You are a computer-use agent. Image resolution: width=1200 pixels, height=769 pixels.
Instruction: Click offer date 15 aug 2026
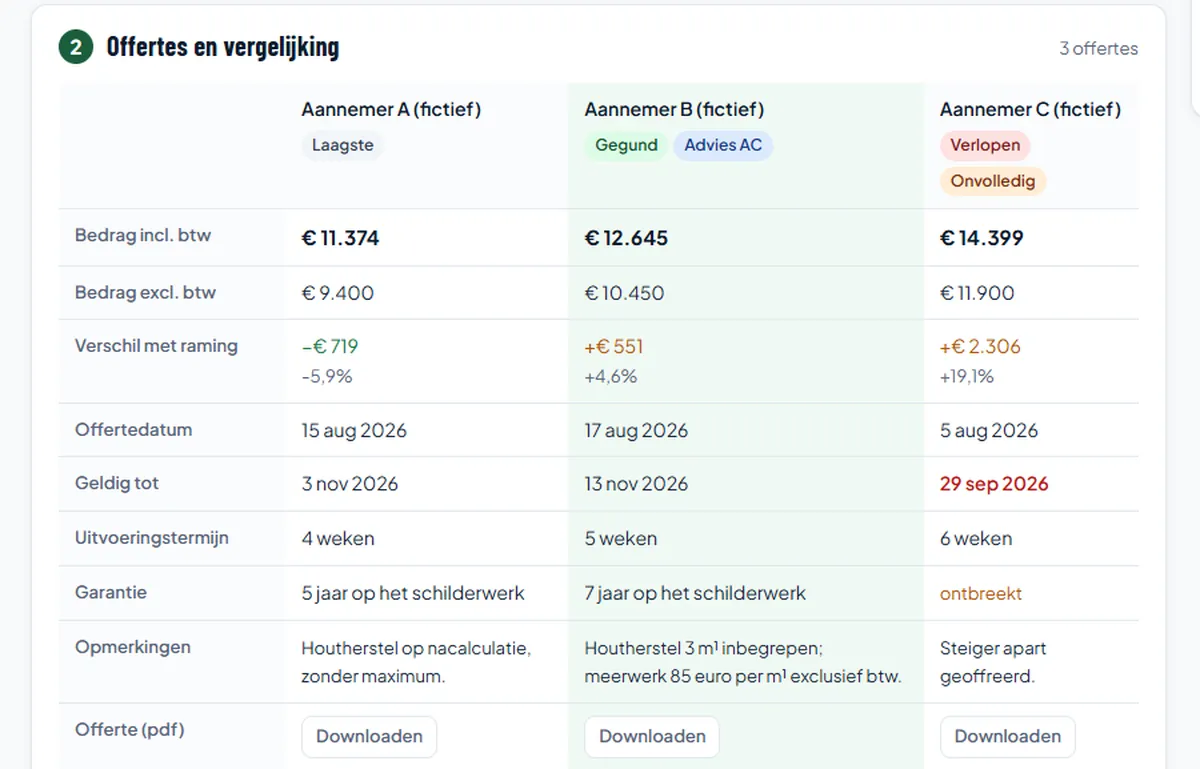(x=354, y=431)
